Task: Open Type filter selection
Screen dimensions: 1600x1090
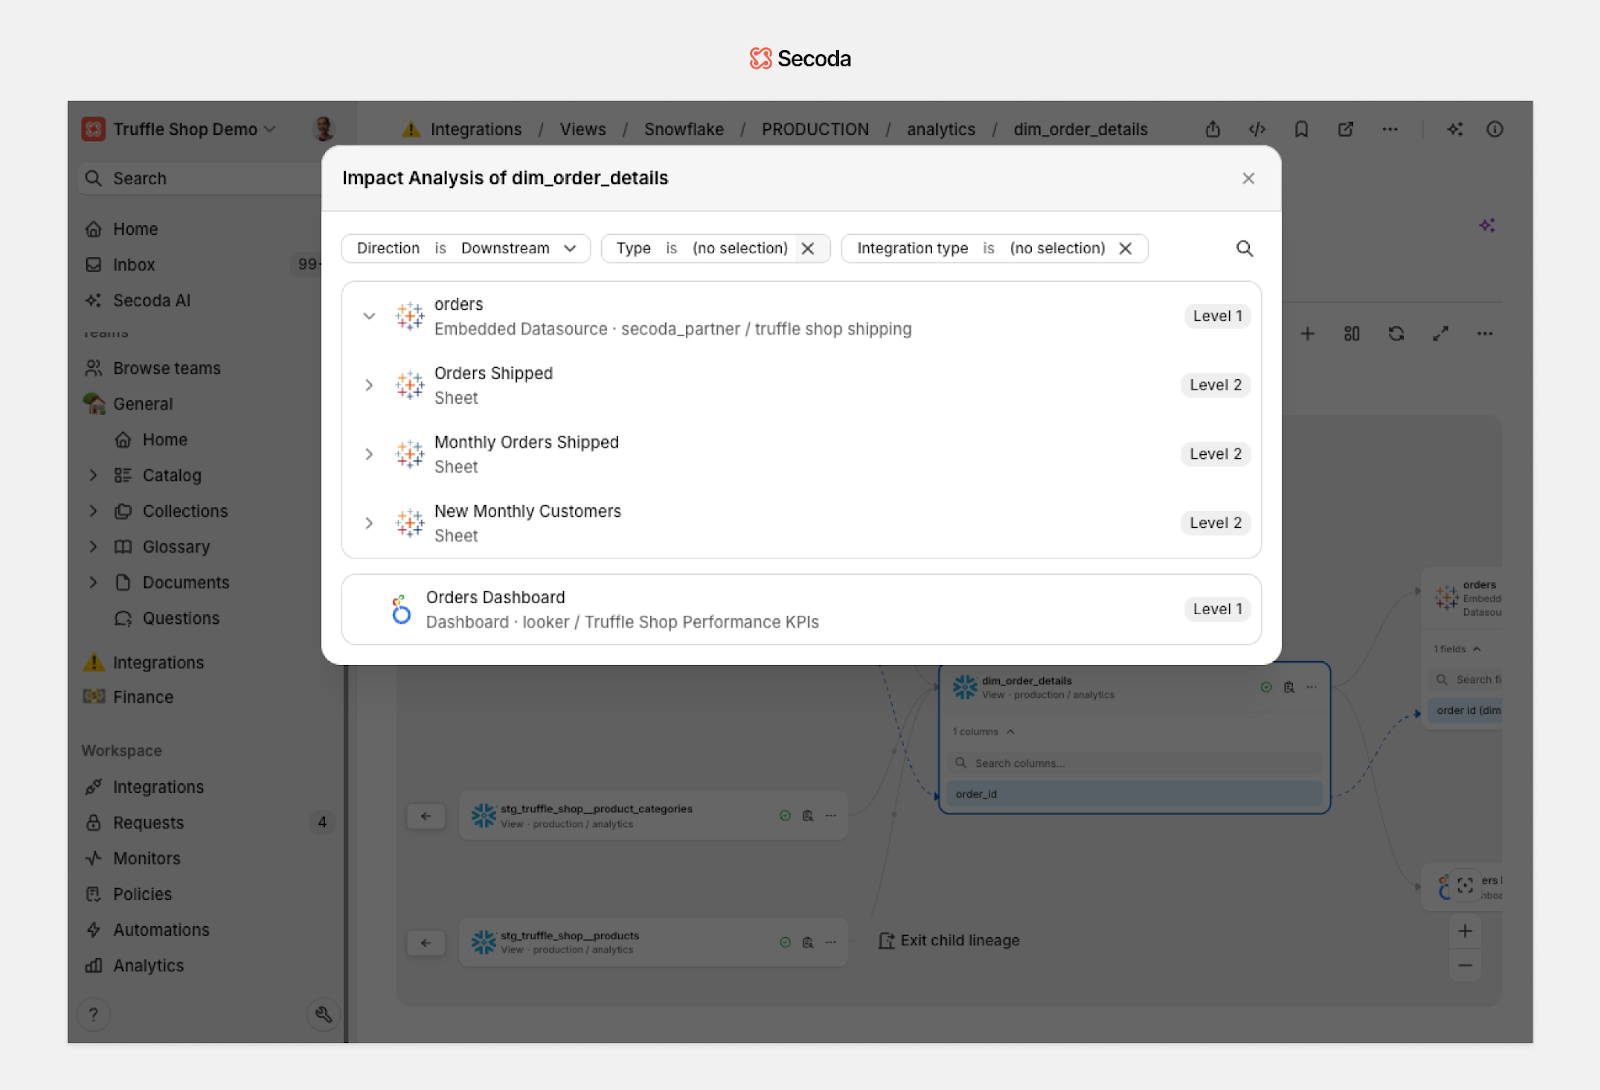Action: point(739,248)
